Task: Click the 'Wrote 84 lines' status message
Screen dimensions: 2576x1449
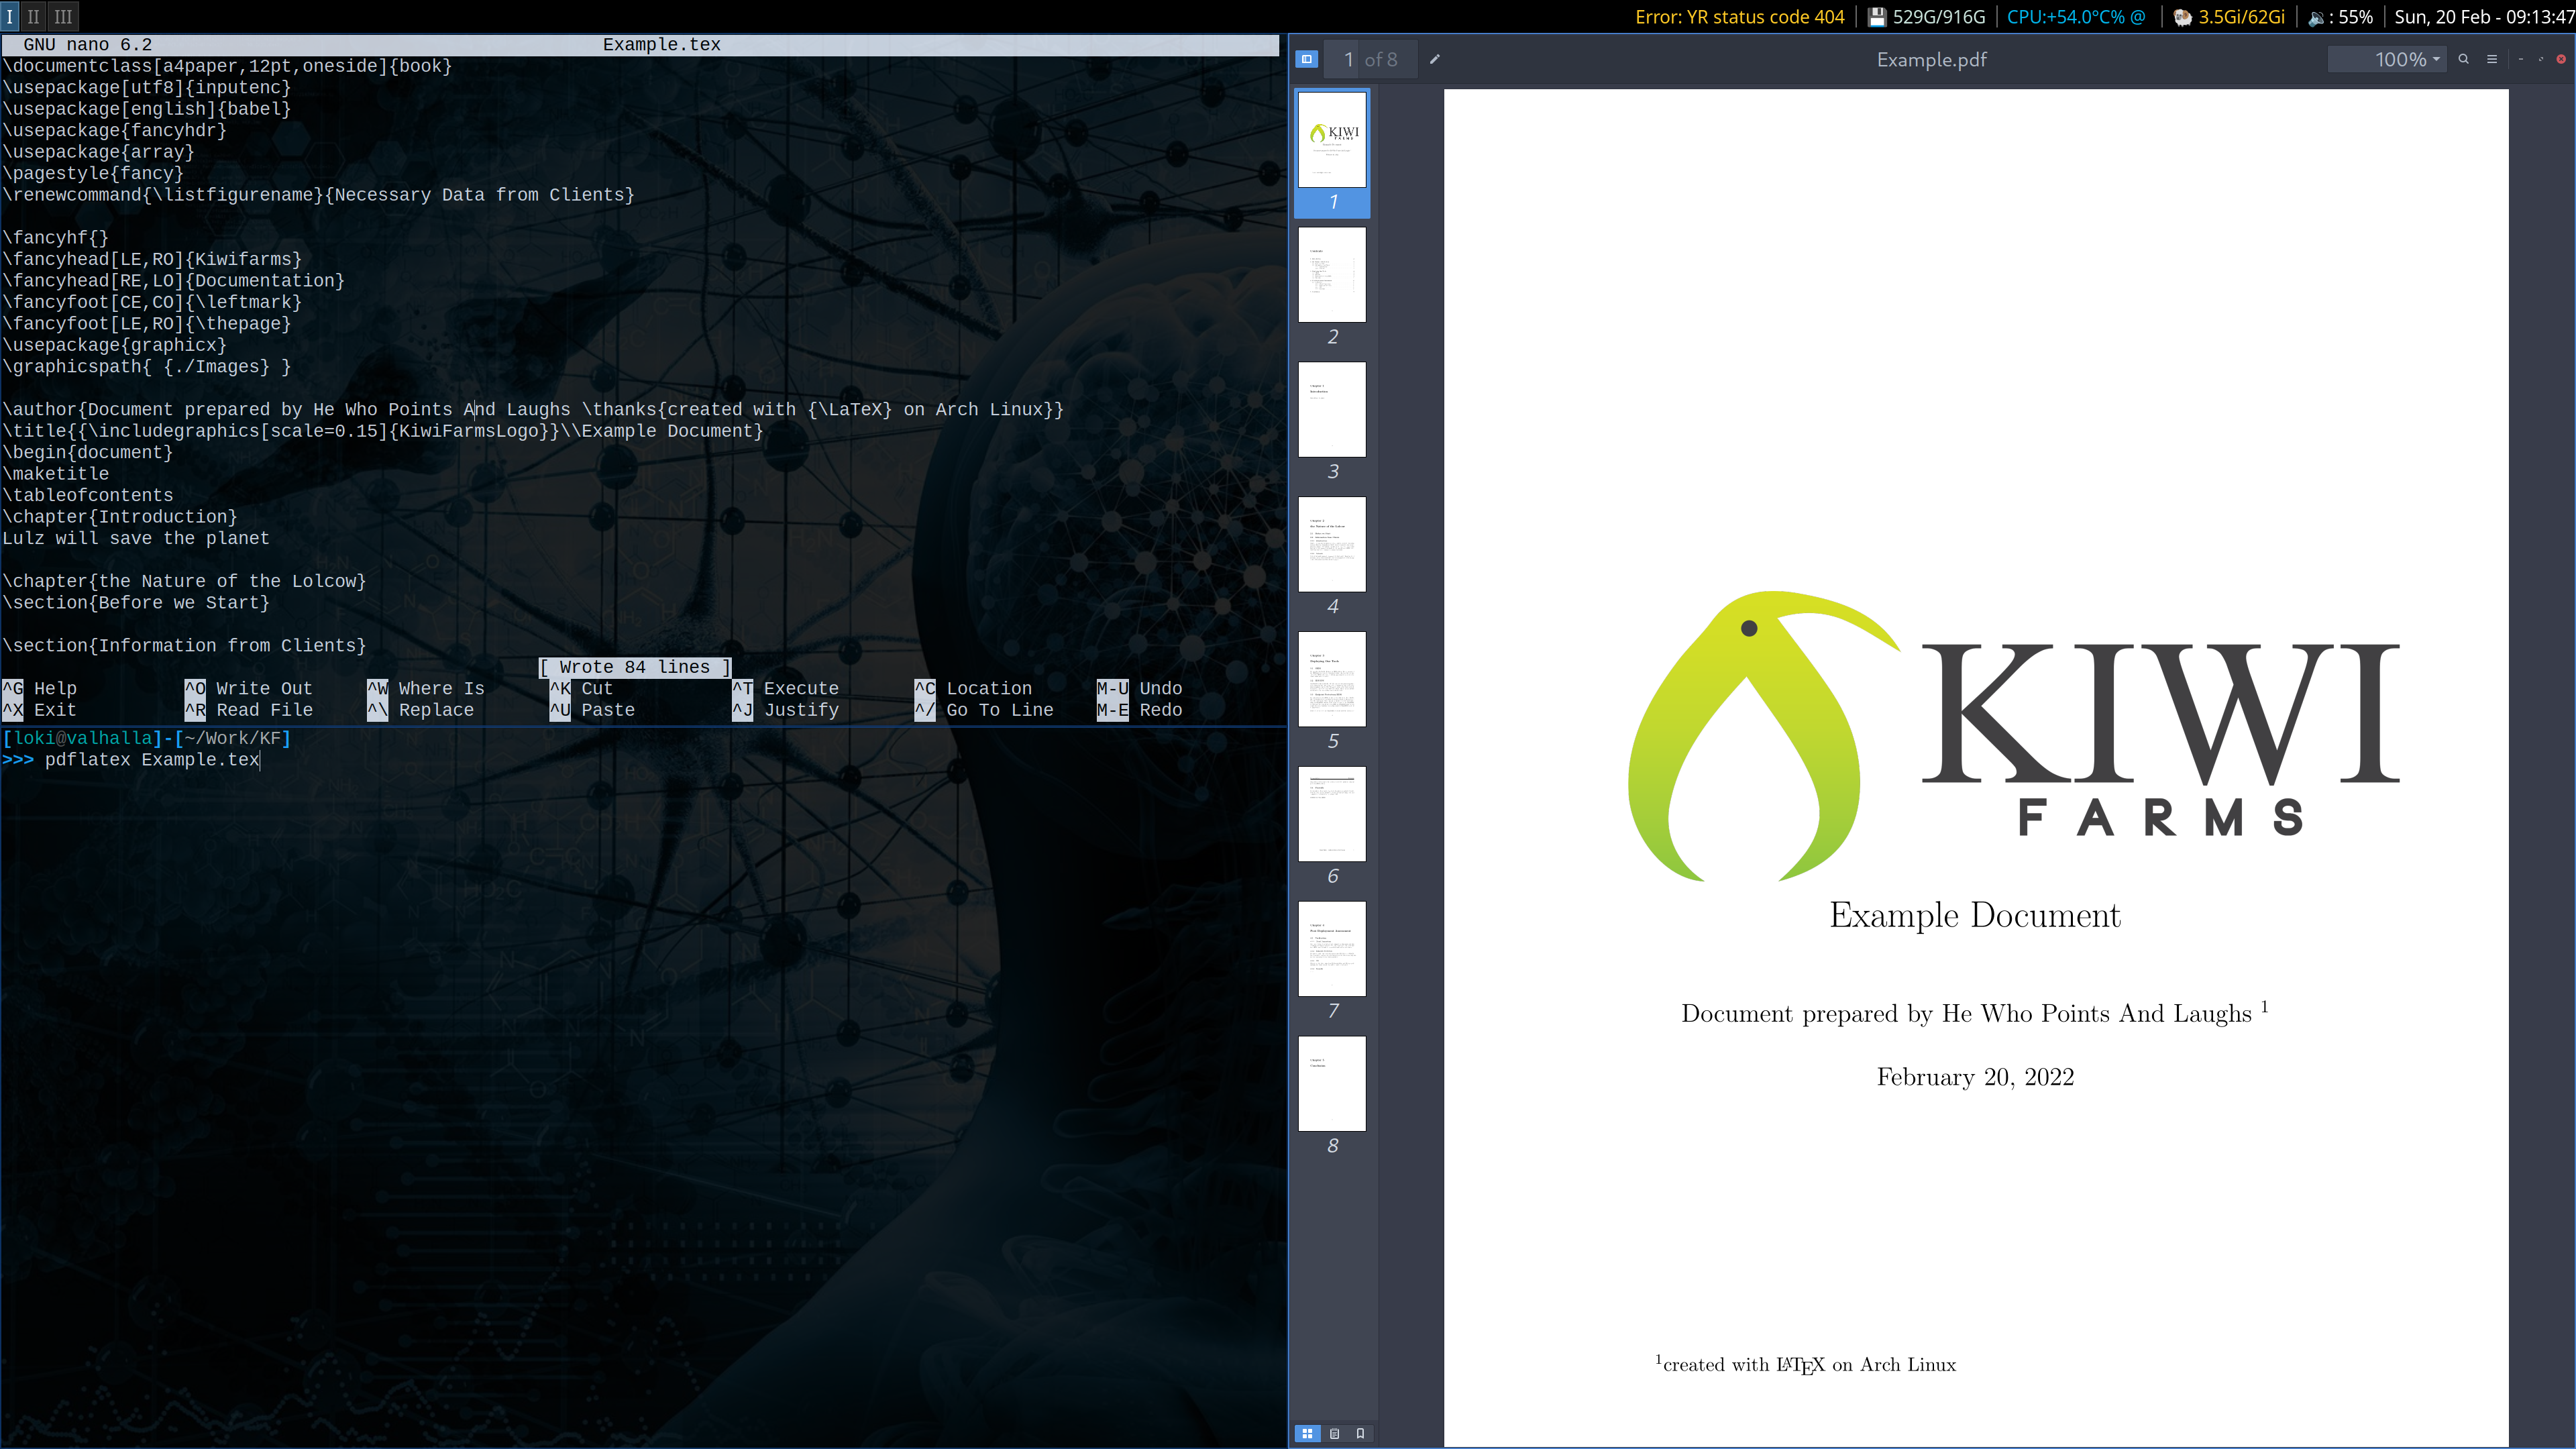Action: point(635,667)
